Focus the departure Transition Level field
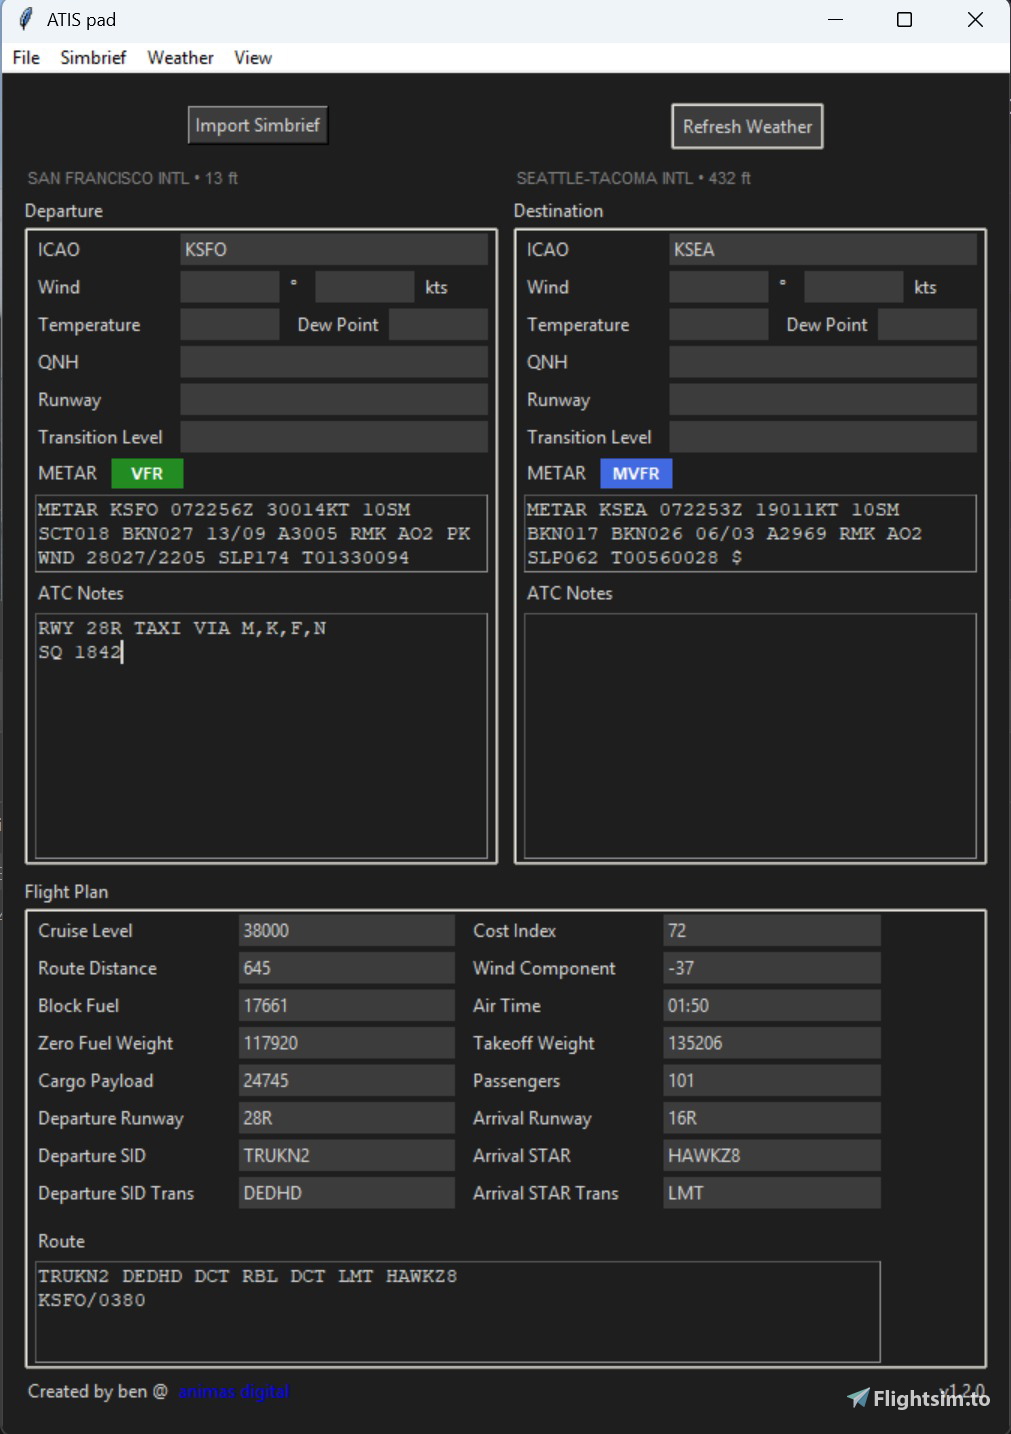The width and height of the screenshot is (1011, 1434). click(x=334, y=437)
